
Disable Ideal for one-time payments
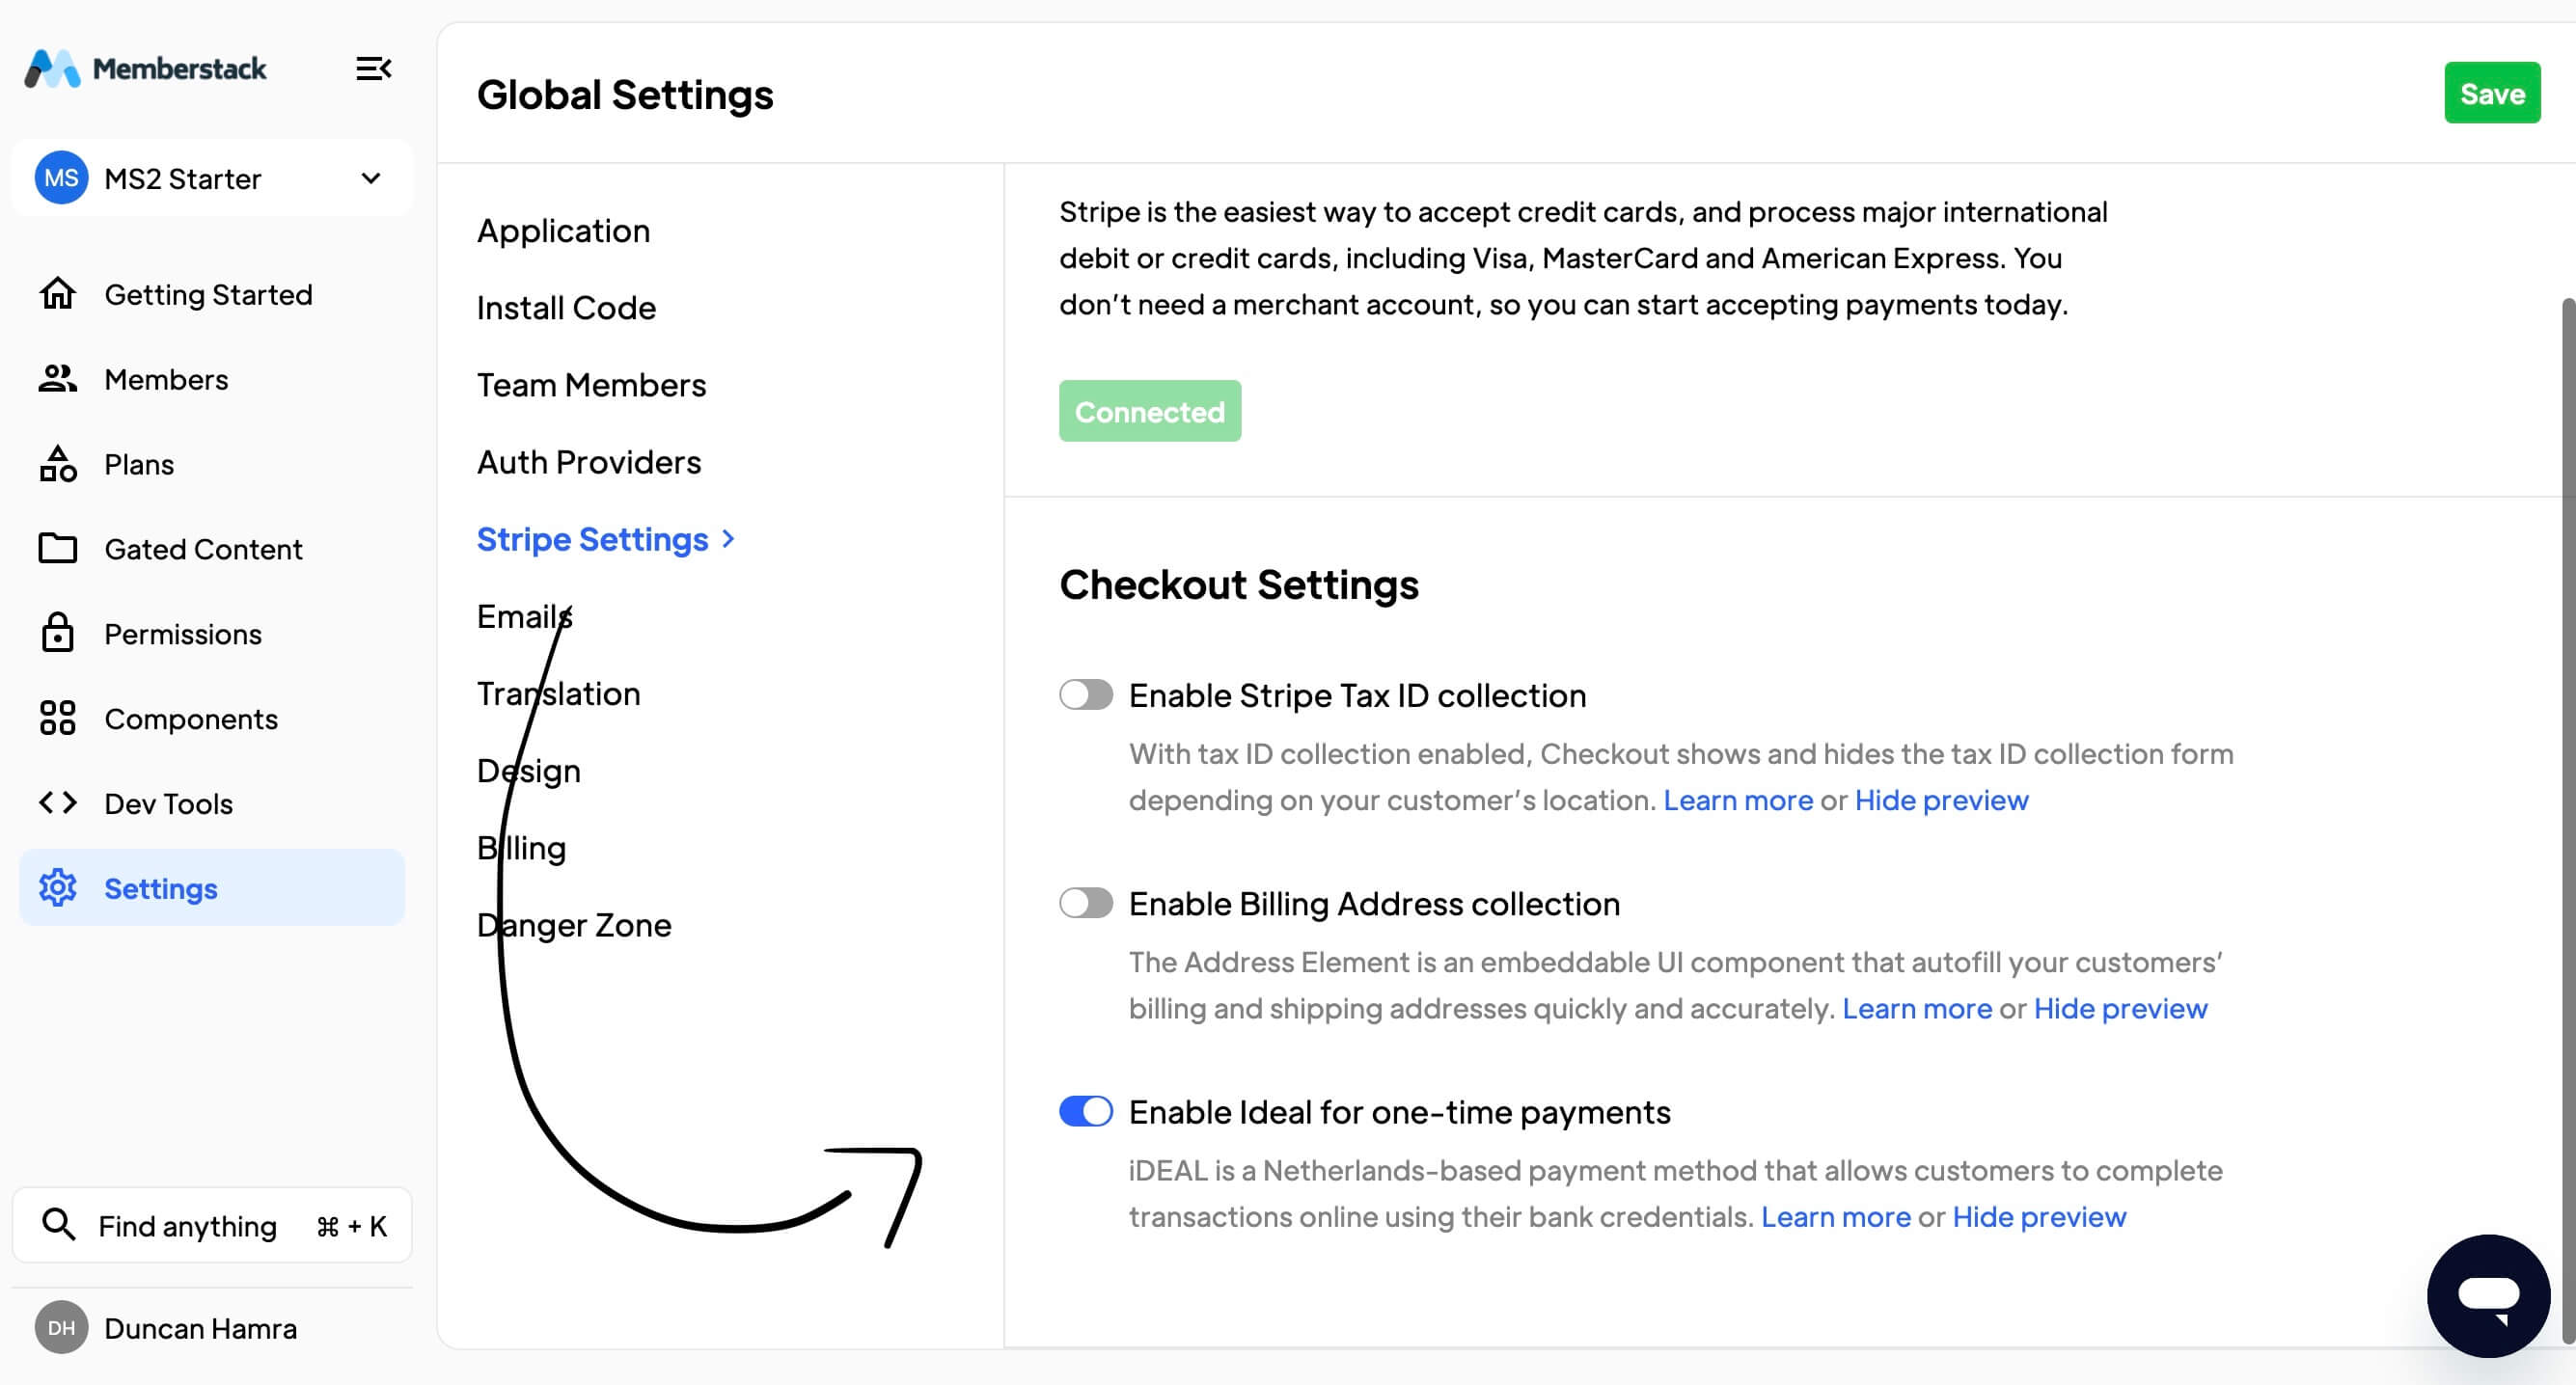pyautogui.click(x=1086, y=1111)
